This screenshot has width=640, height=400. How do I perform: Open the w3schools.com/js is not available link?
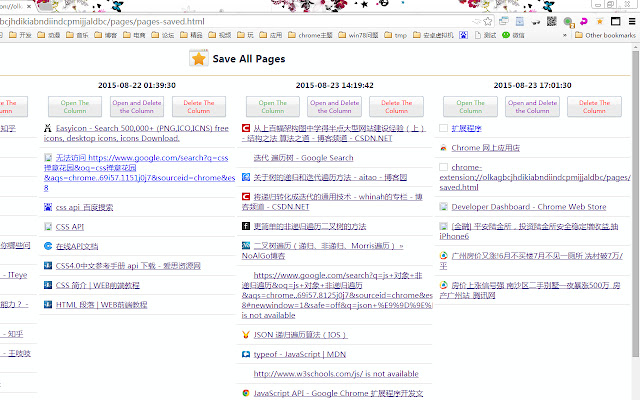point(336,373)
